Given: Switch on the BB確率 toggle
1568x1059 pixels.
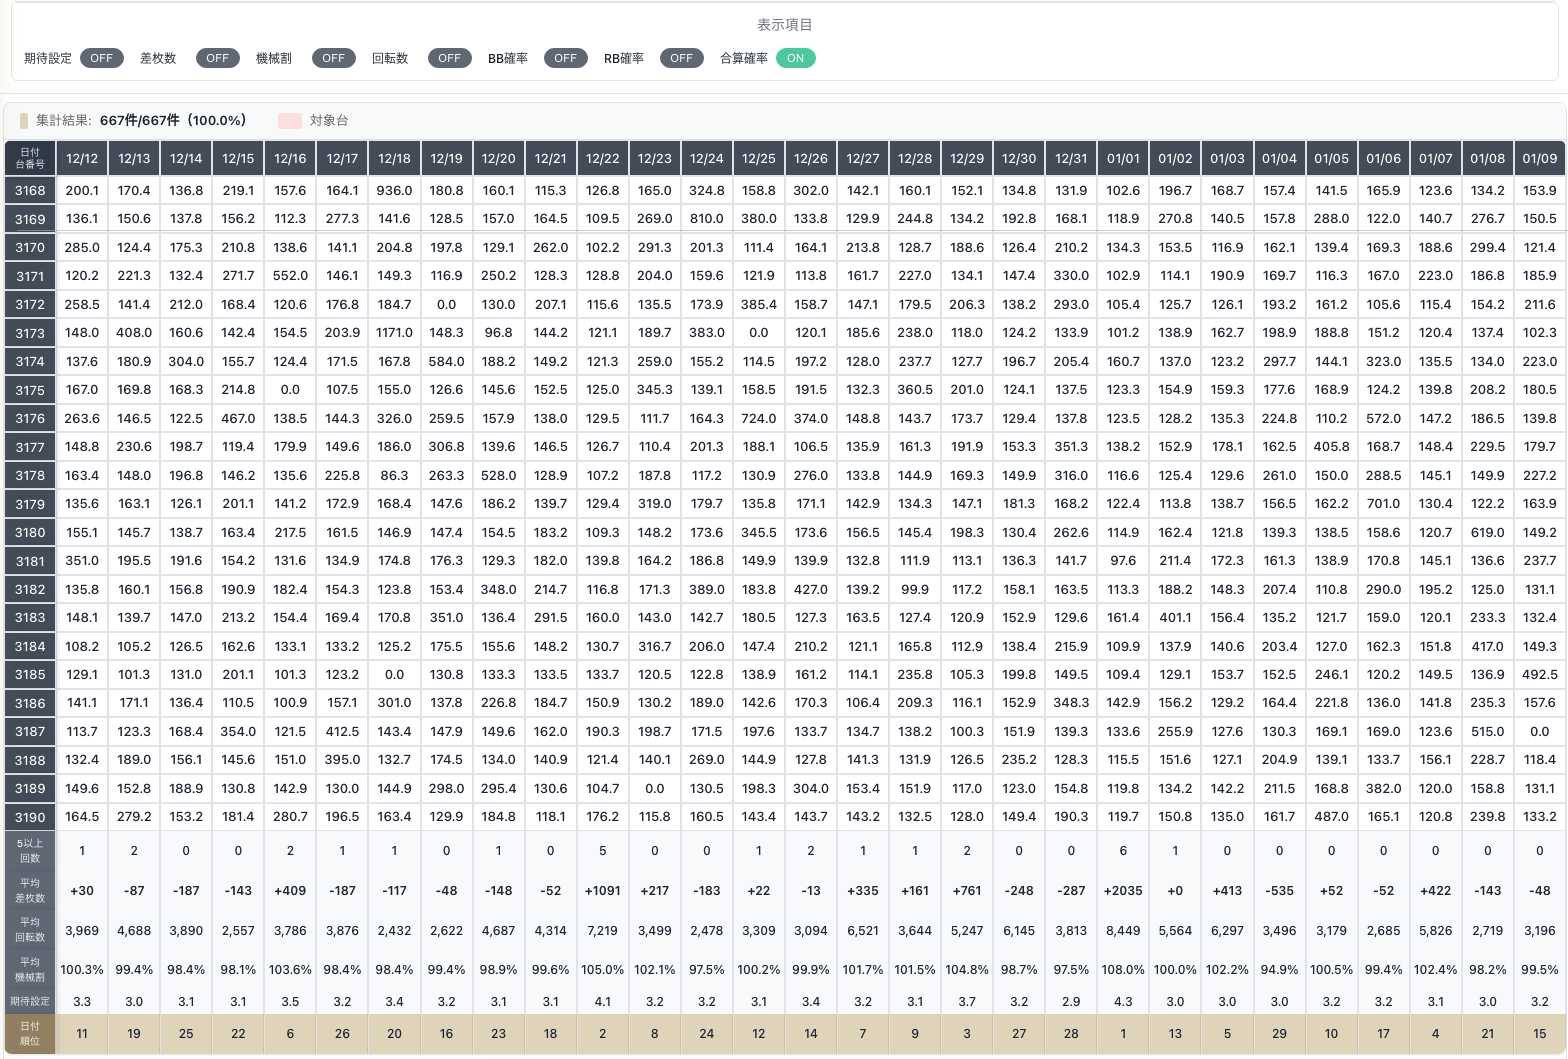Looking at the screenshot, I should click(x=565, y=58).
